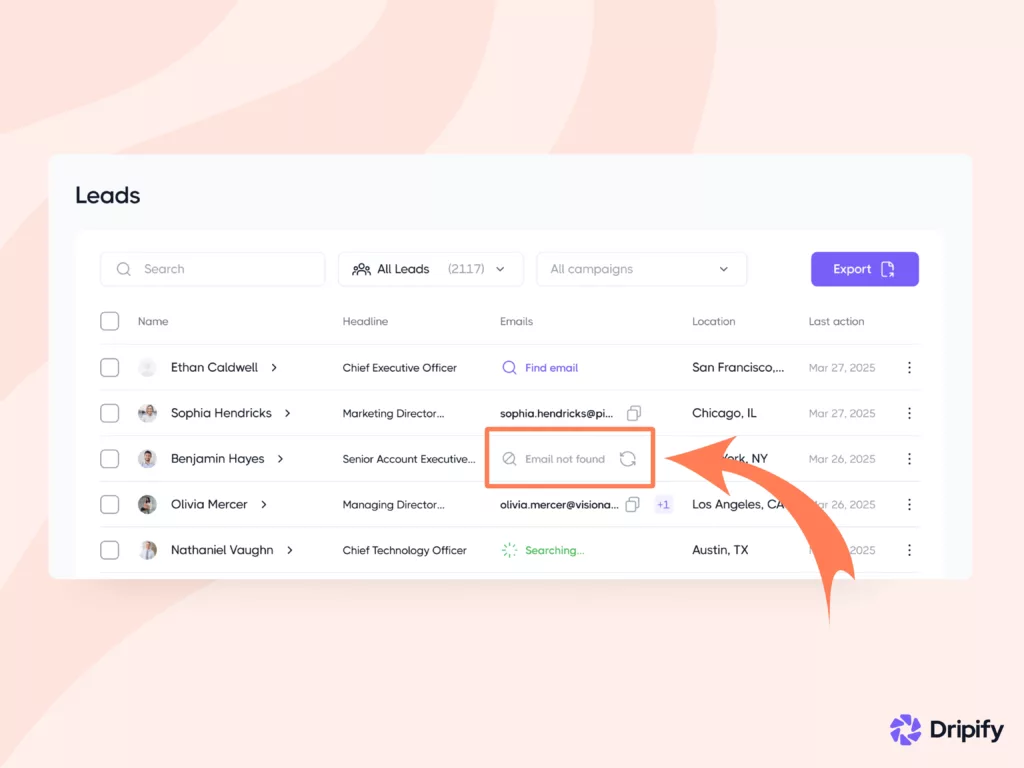This screenshot has height=768, width=1024.
Task: Click the people icon in the All Leads filter
Action: pos(360,269)
